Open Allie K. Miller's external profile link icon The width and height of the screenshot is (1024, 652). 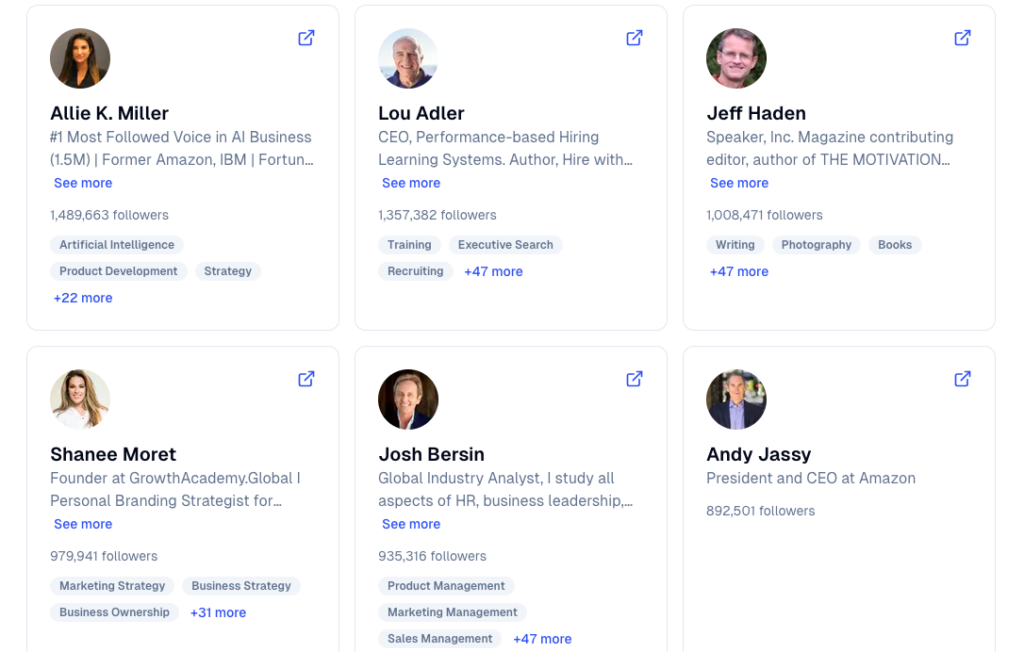(306, 38)
